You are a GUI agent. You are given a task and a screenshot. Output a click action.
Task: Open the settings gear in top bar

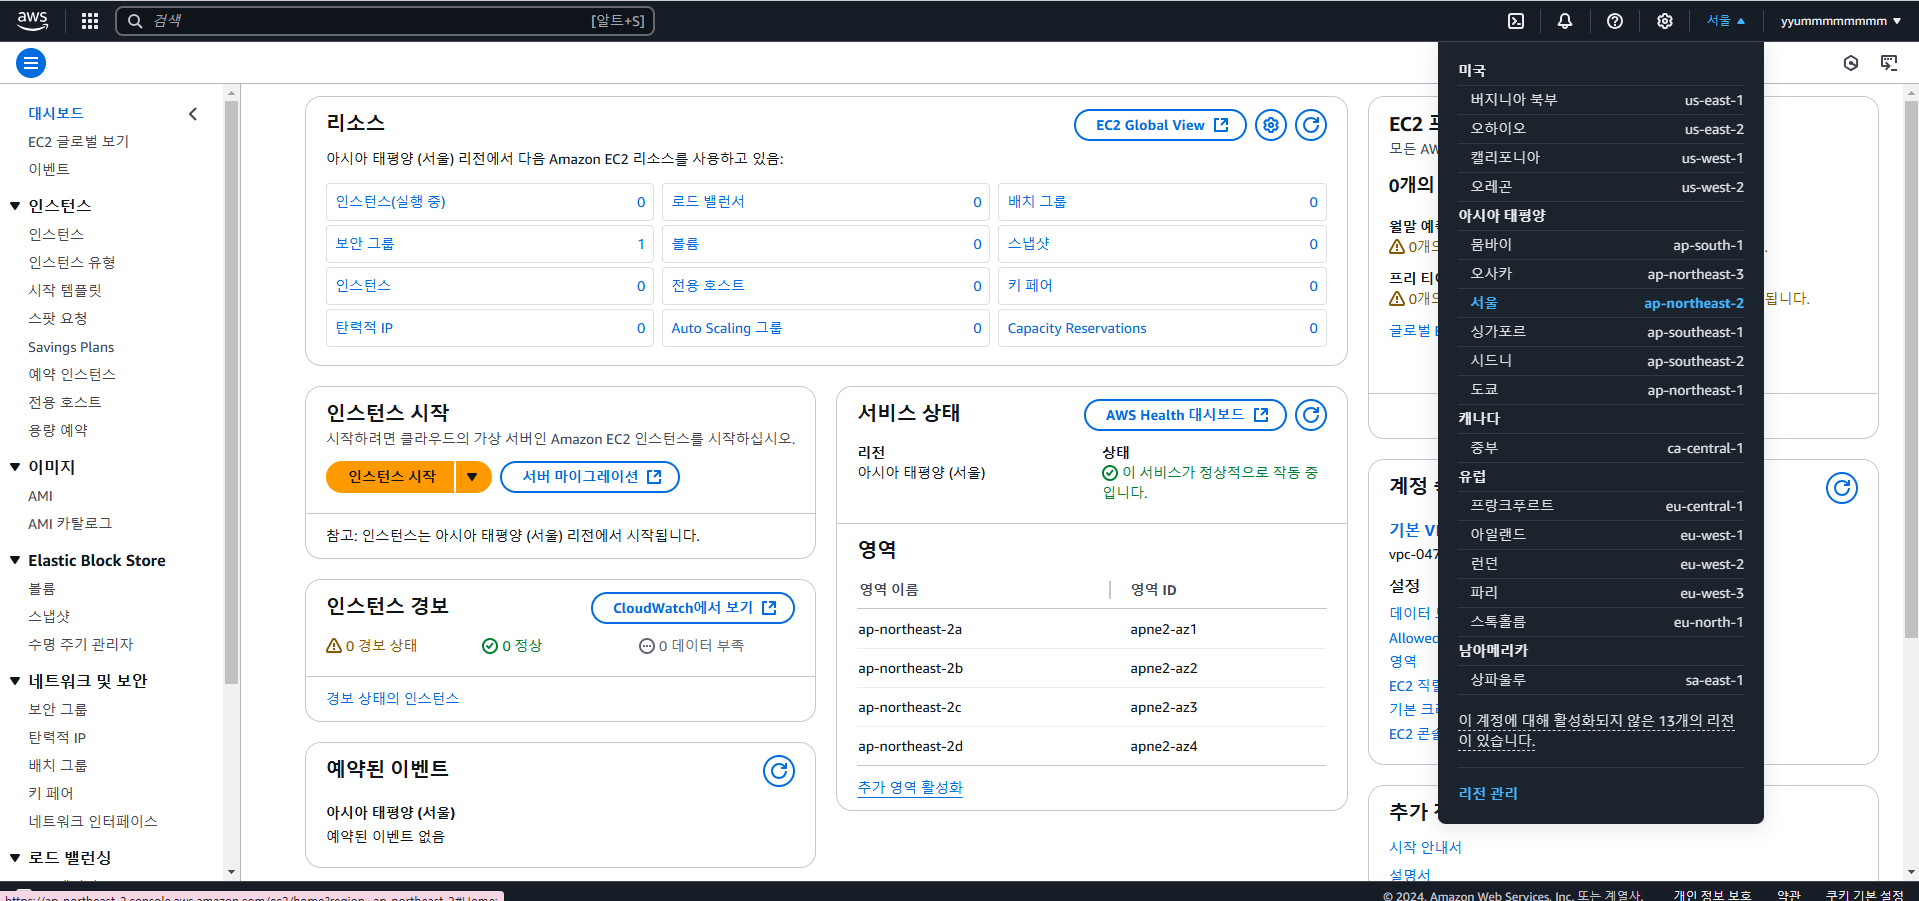[x=1665, y=21]
